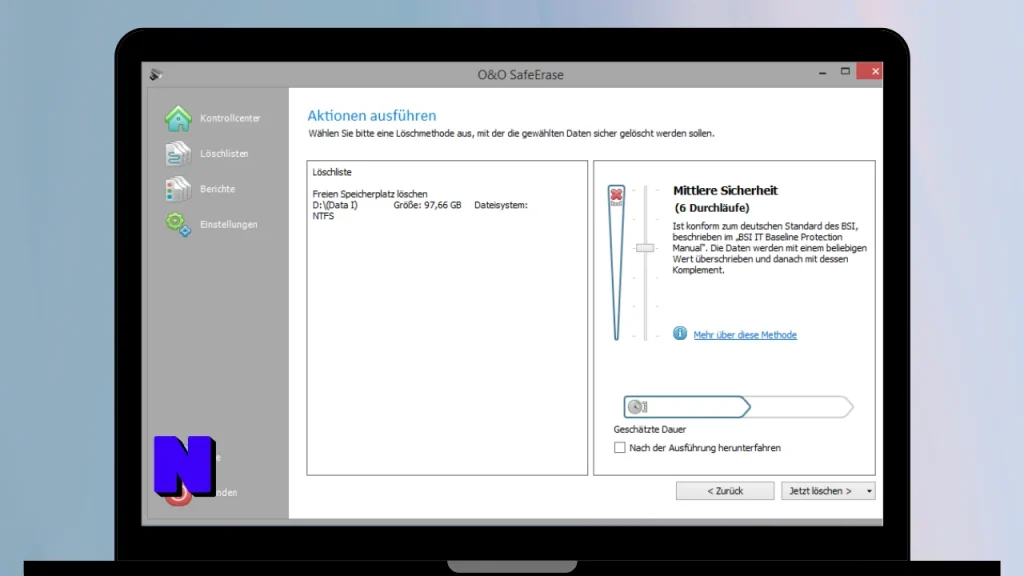
Task: Open the Einstellungen gear icon
Action: pyautogui.click(x=178, y=224)
